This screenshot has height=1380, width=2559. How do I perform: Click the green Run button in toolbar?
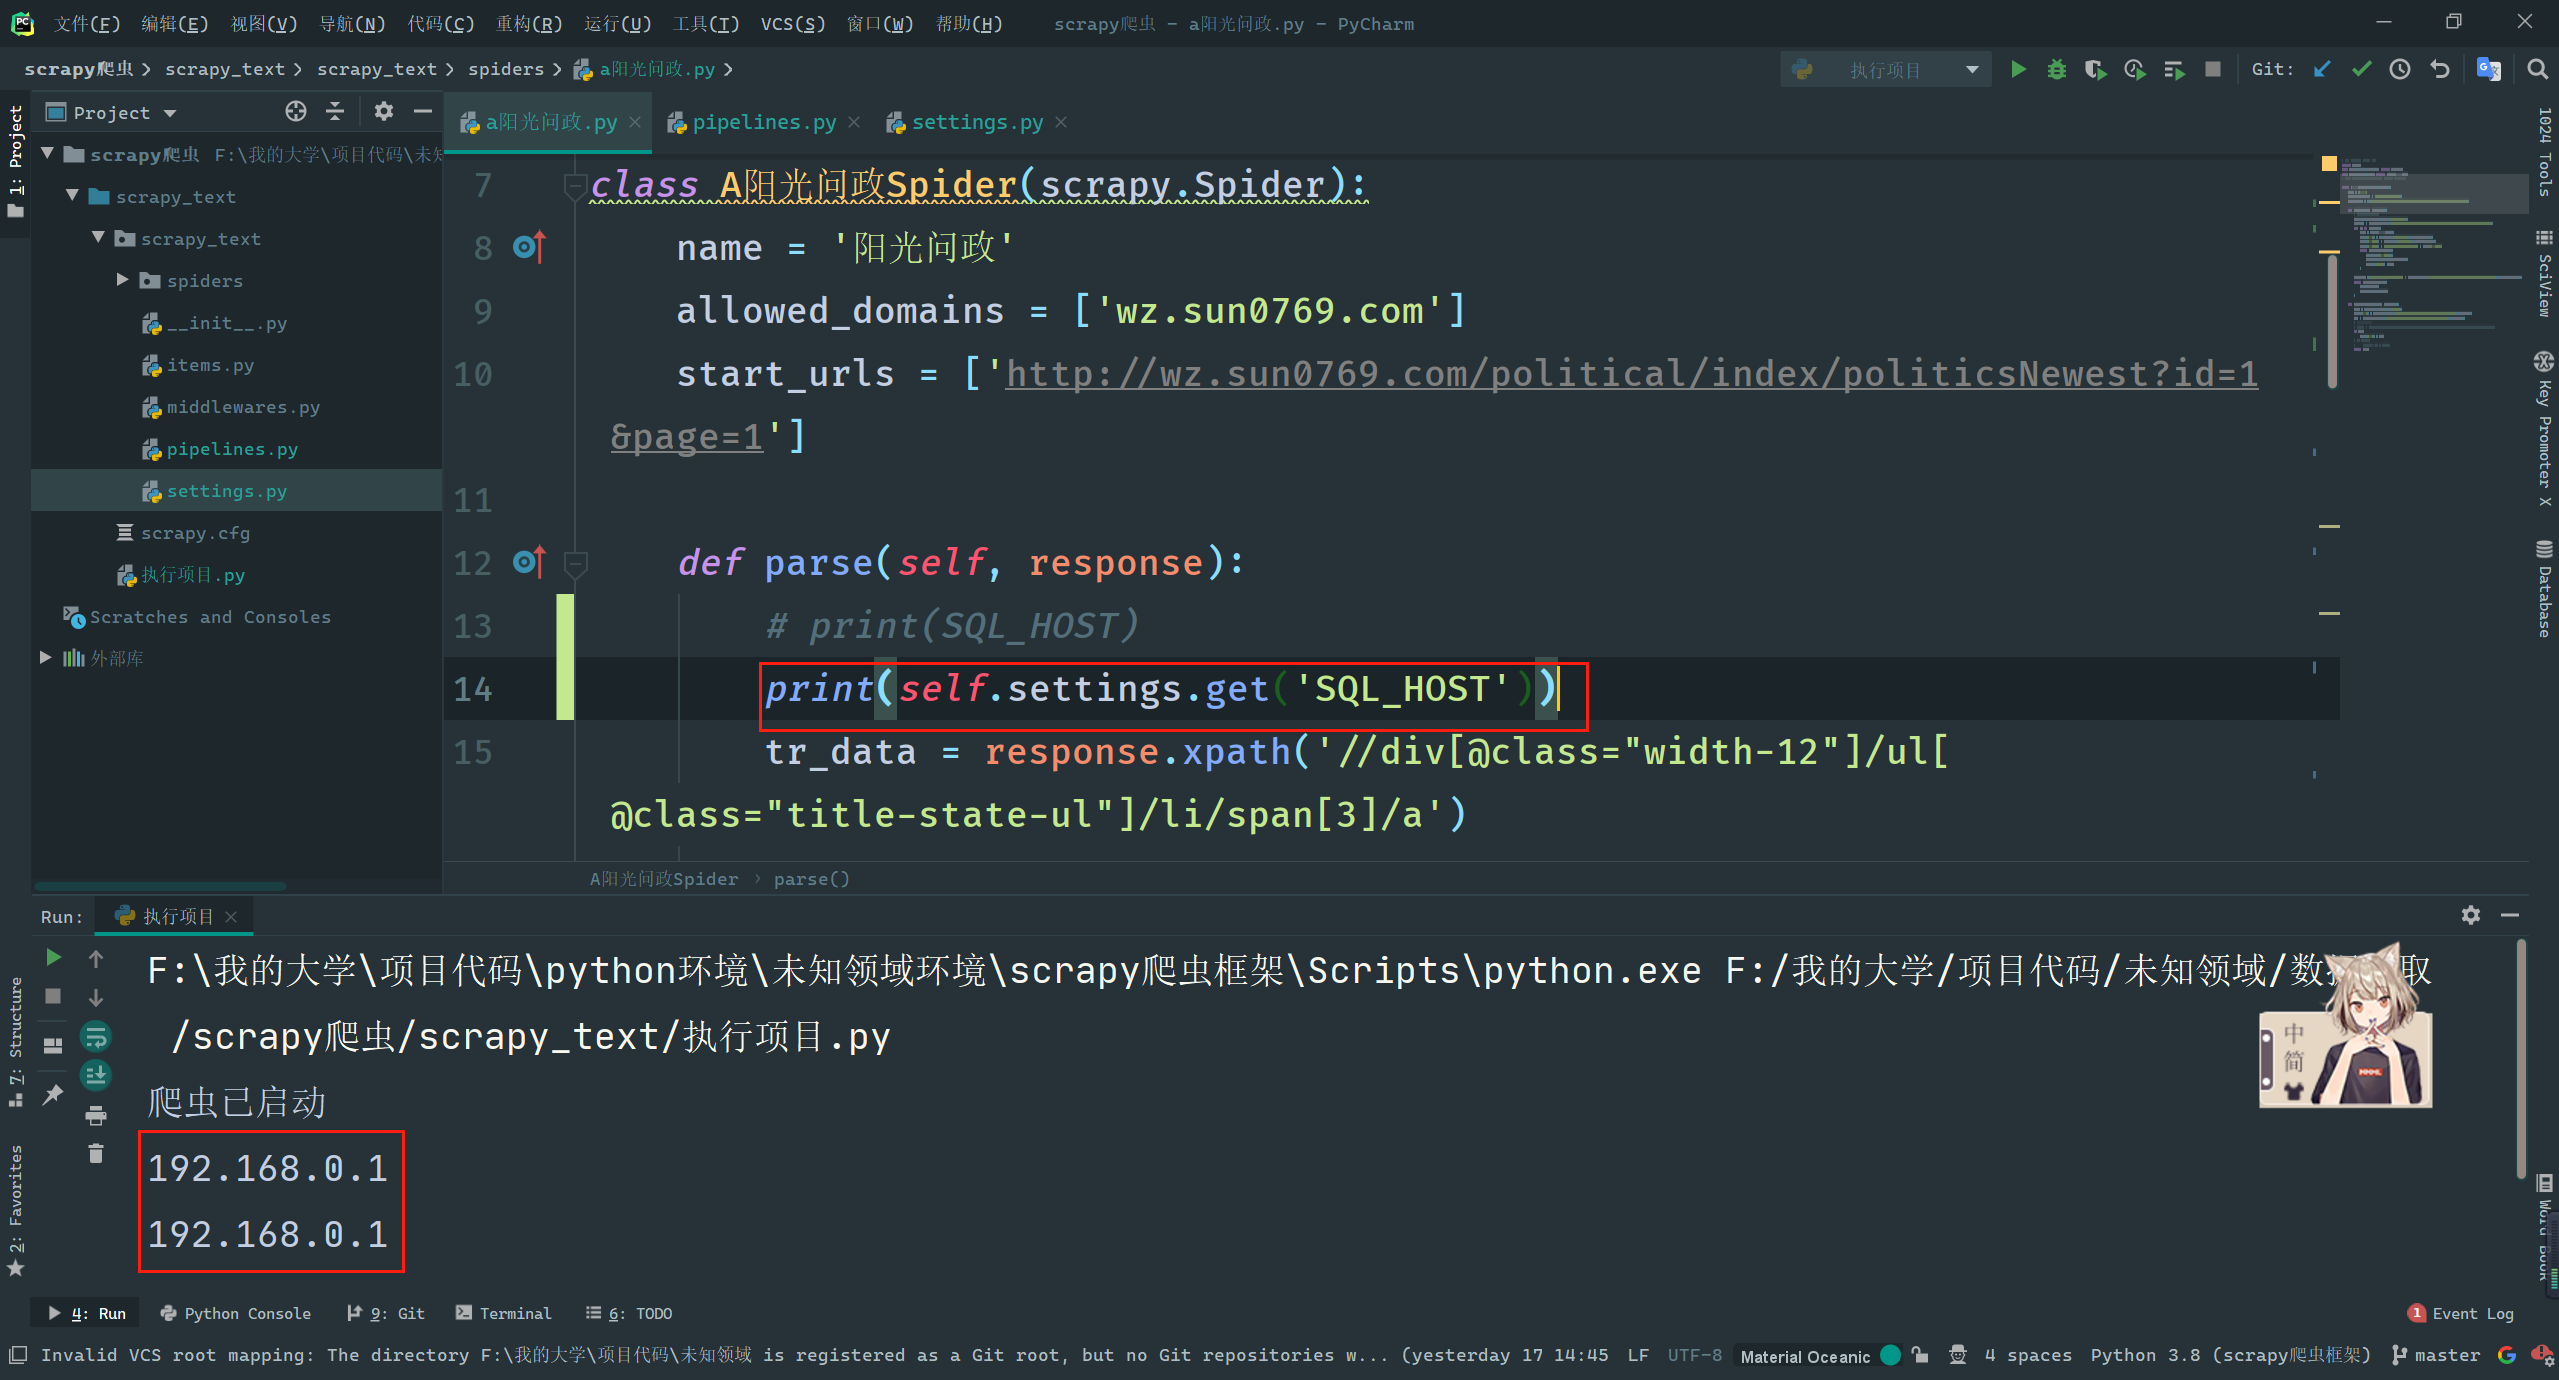(2018, 69)
